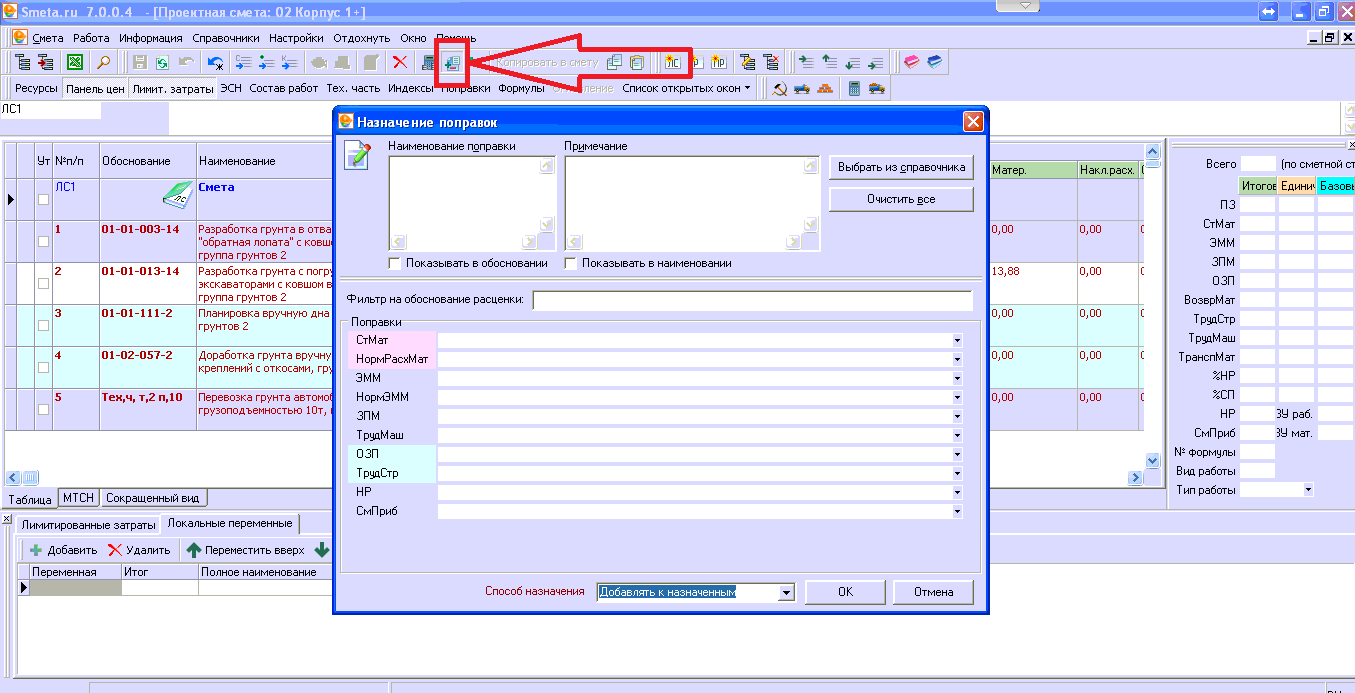Open the 'Справочники' menu

pos(226,38)
